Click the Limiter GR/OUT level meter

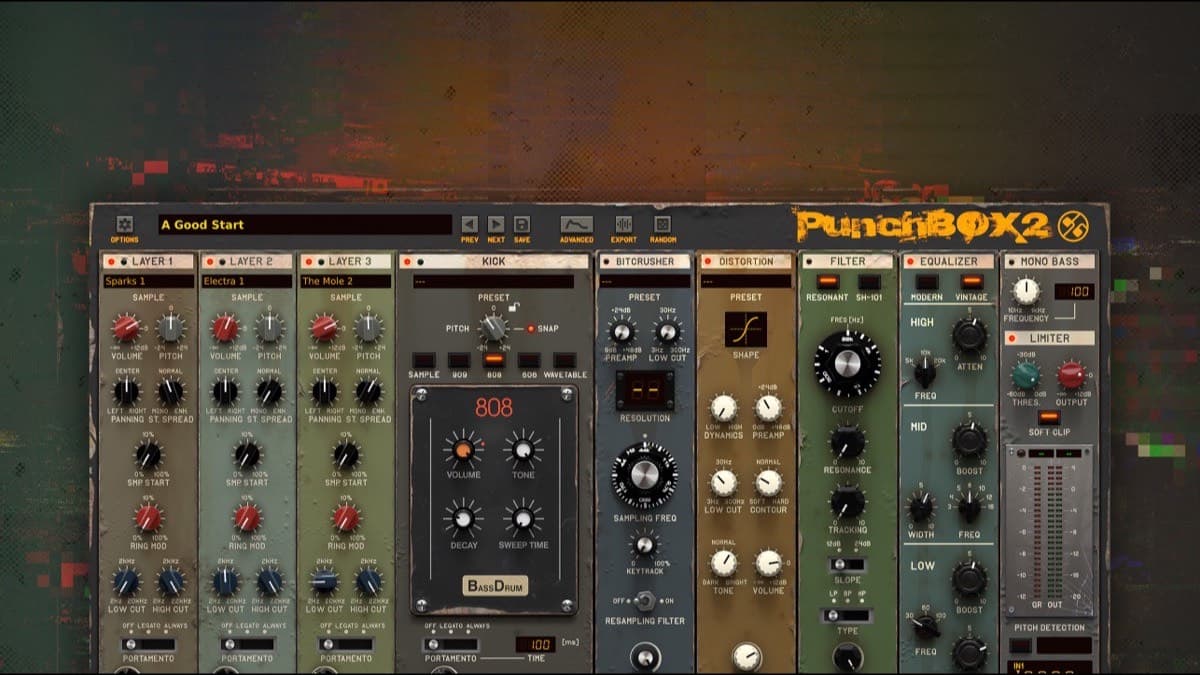coord(1048,530)
